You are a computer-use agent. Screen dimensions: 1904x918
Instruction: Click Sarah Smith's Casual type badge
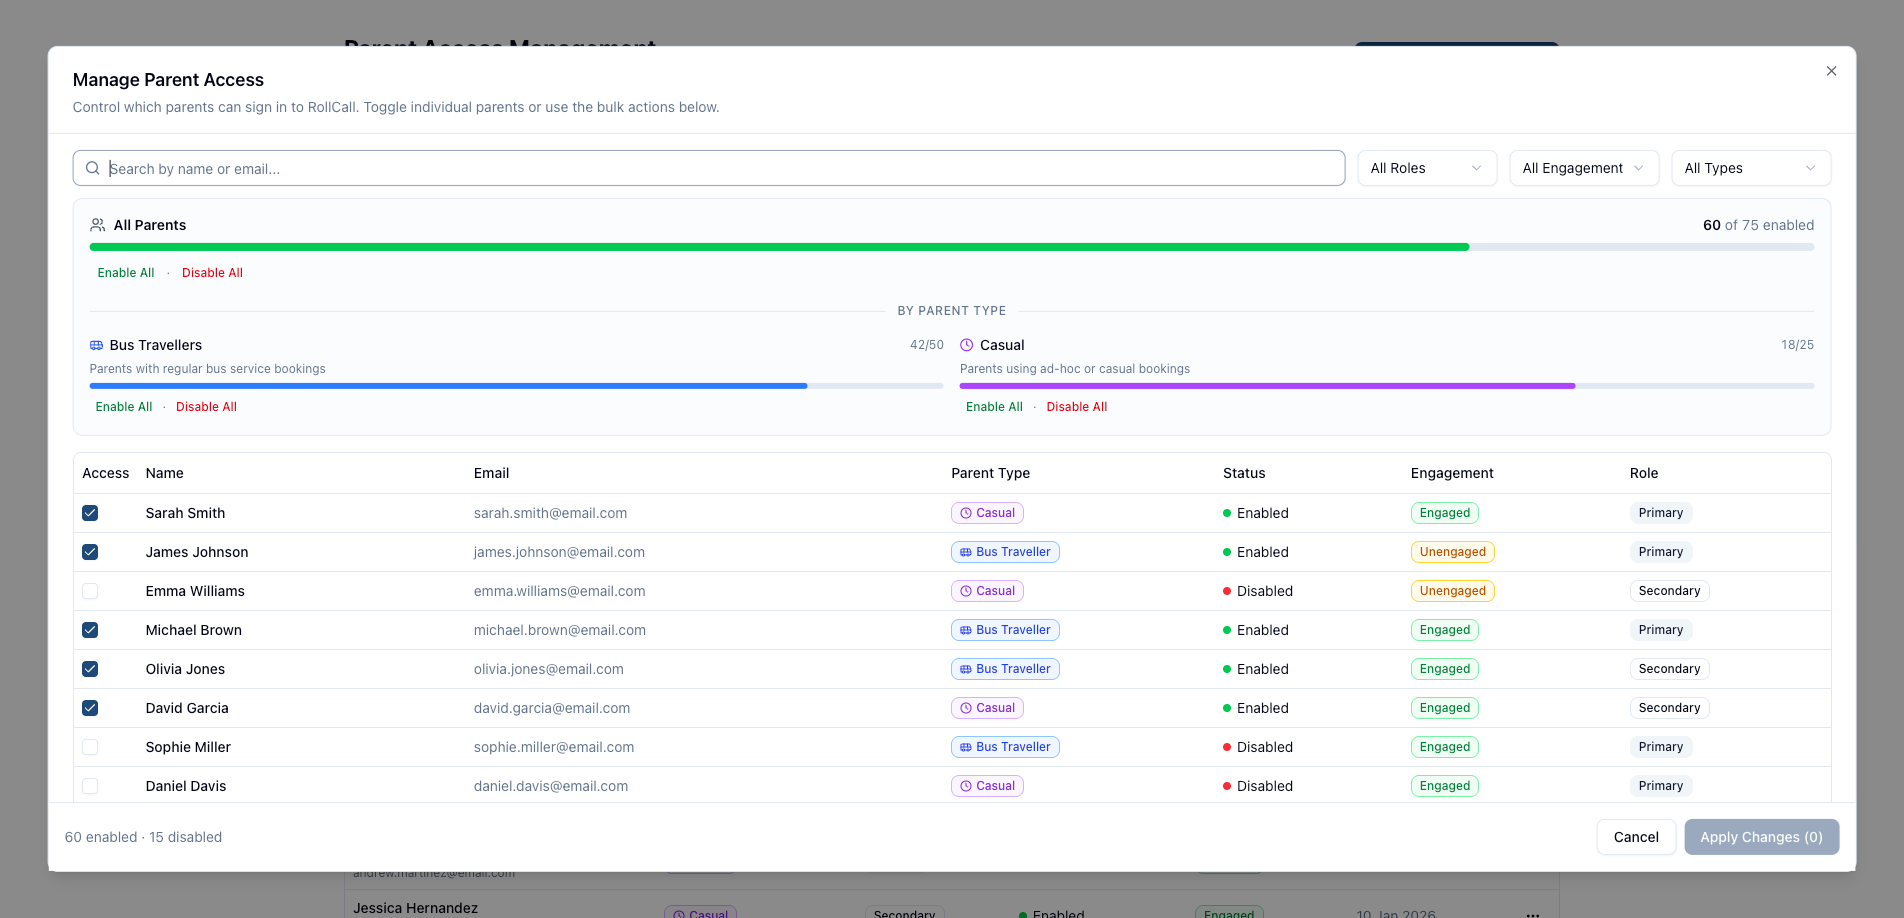click(987, 513)
